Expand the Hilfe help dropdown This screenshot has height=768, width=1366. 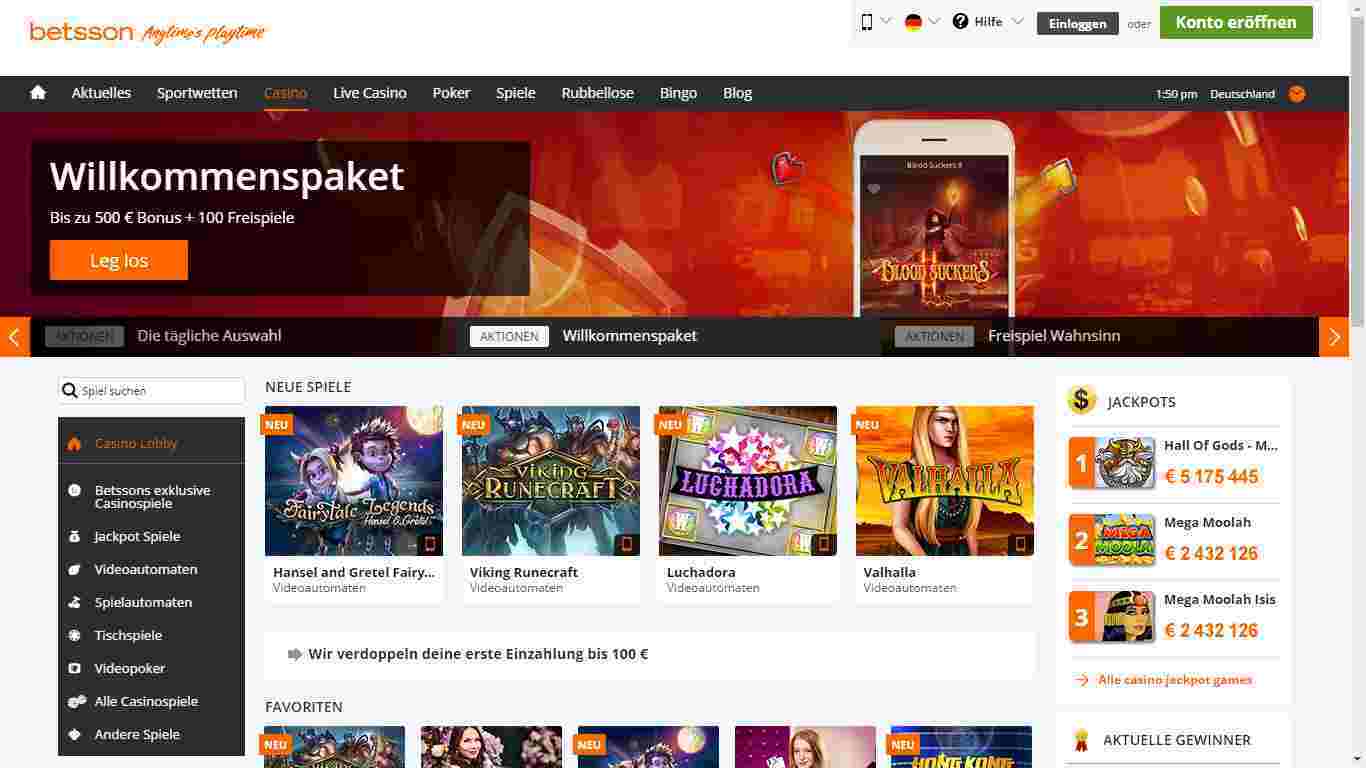(x=989, y=21)
